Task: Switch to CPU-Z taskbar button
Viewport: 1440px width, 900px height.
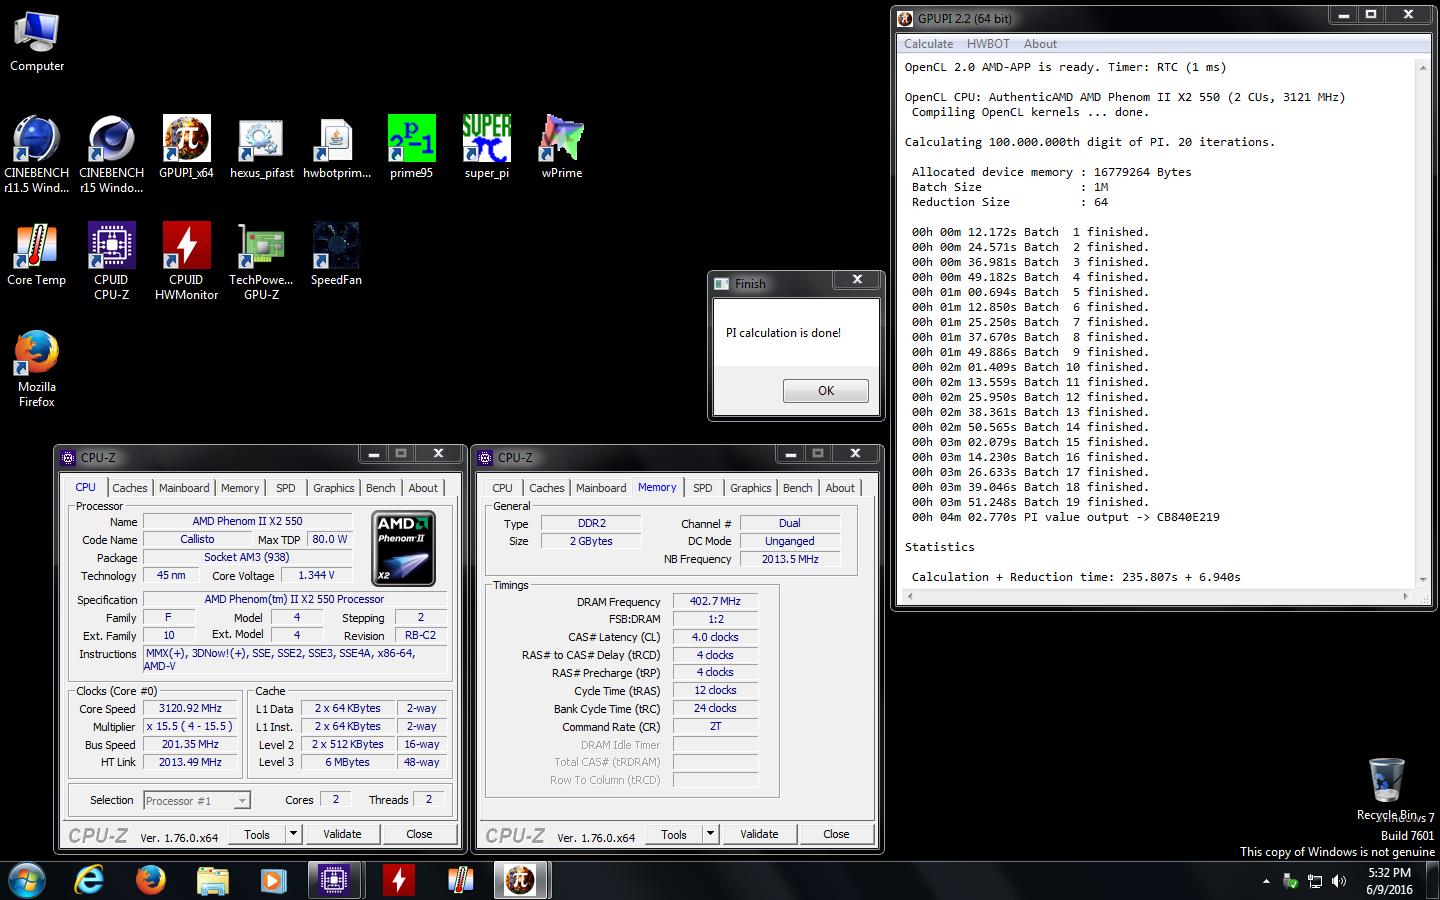Action: (335, 880)
